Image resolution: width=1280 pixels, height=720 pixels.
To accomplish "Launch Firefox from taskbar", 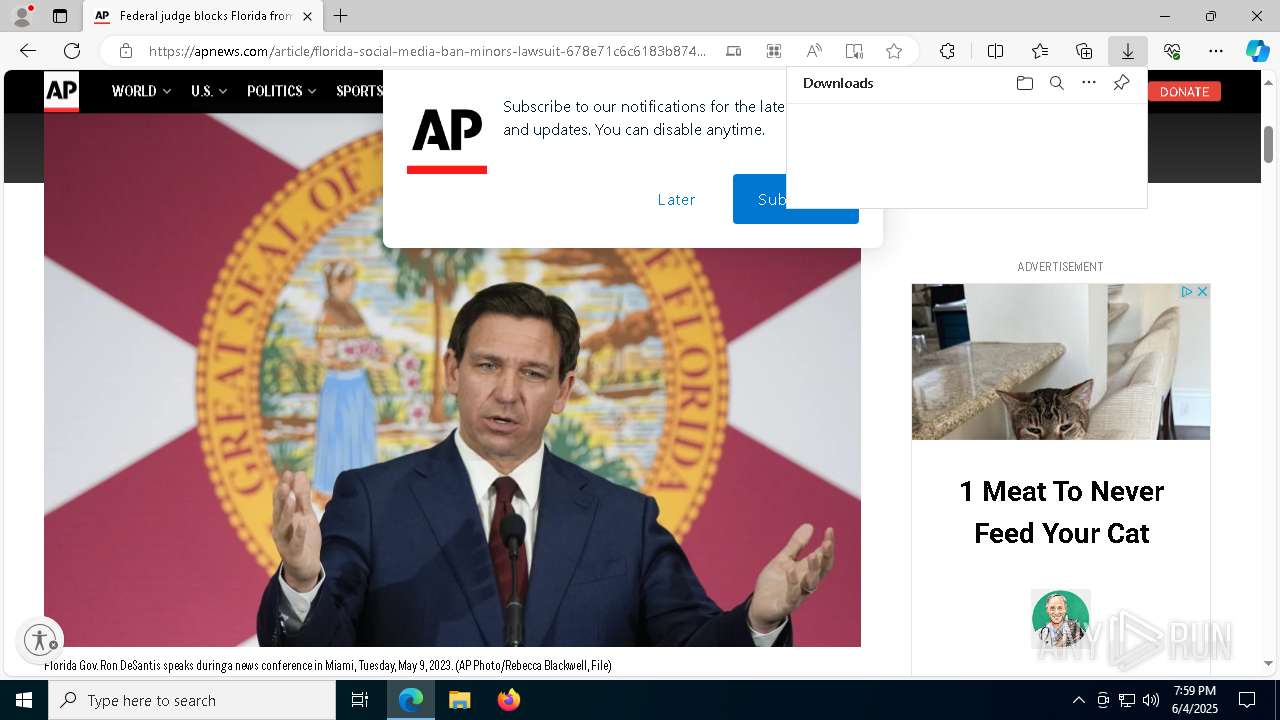I will tap(509, 700).
